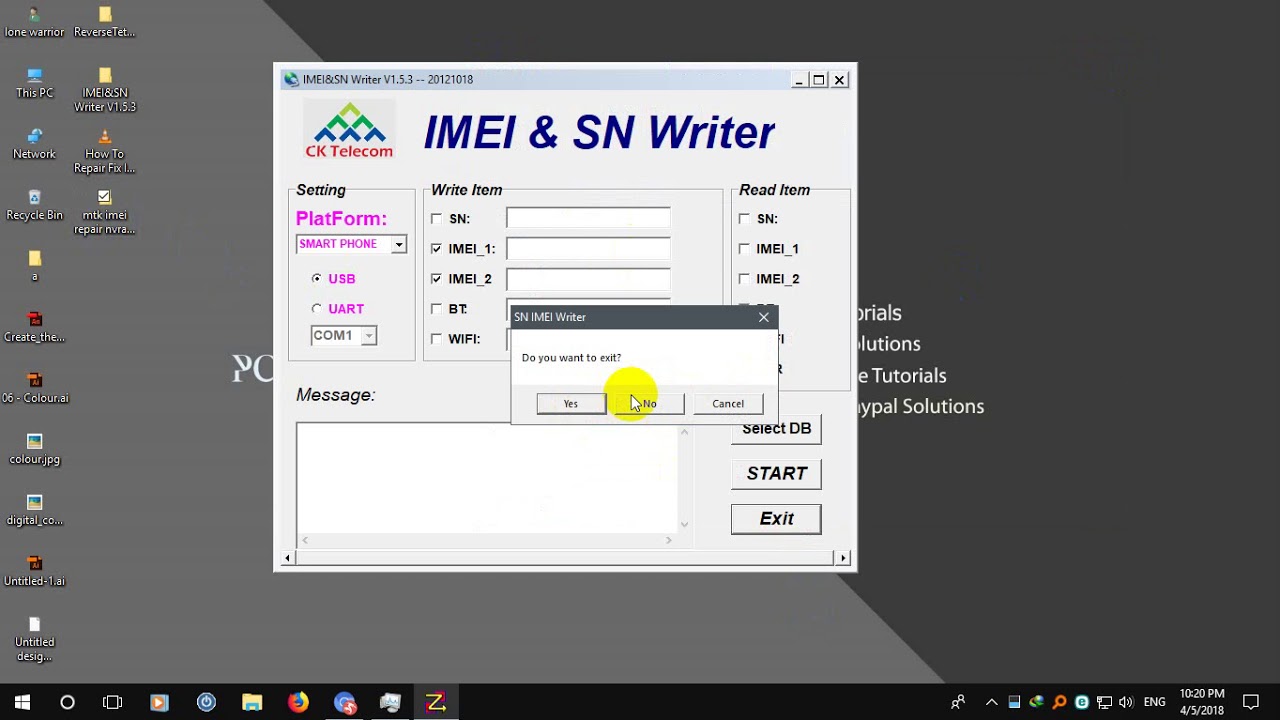
Task: Select the digital_co... image file
Action: (34, 510)
